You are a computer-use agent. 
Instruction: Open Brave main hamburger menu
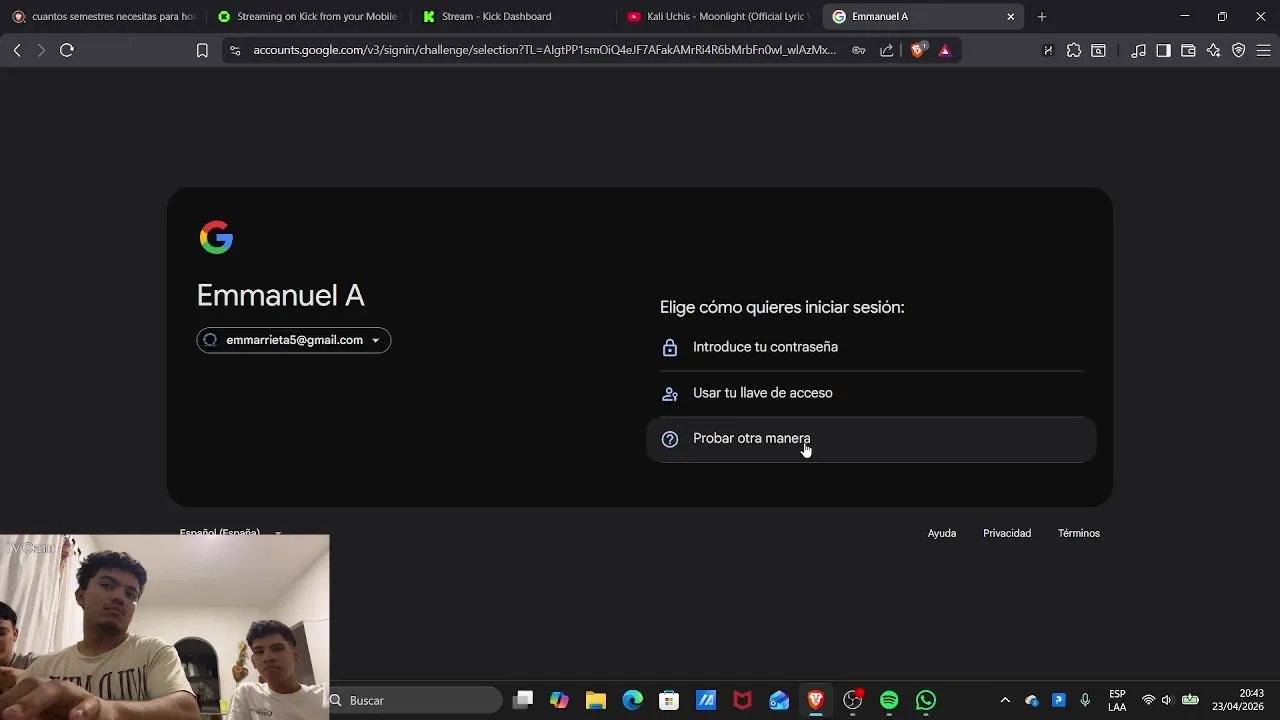pyautogui.click(x=1263, y=50)
